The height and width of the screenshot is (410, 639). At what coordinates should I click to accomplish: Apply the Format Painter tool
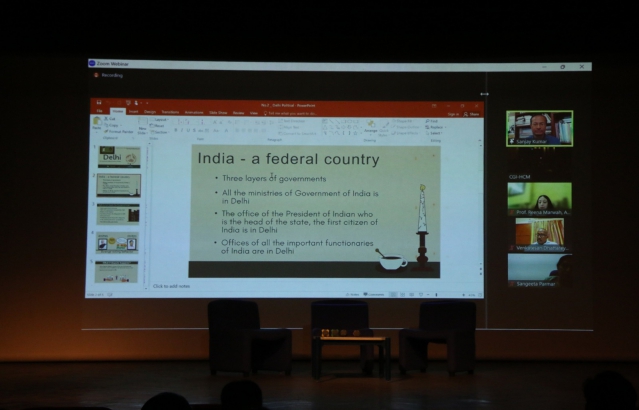(x=118, y=132)
